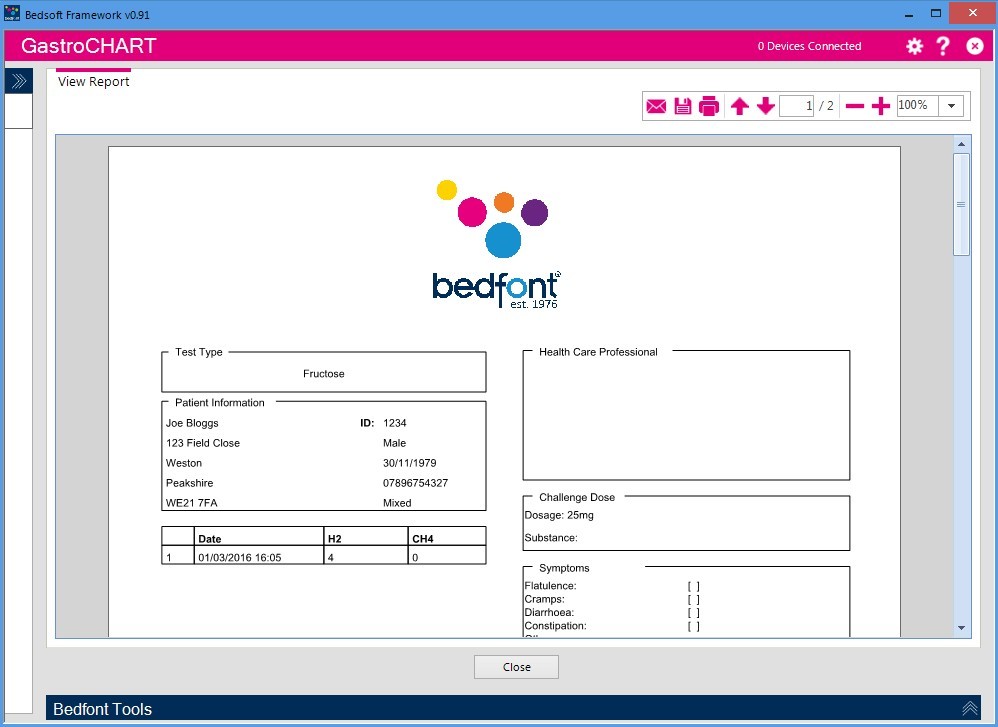Click the postcode 'WE21 7FA'
This screenshot has width=998, height=727.
tap(192, 503)
